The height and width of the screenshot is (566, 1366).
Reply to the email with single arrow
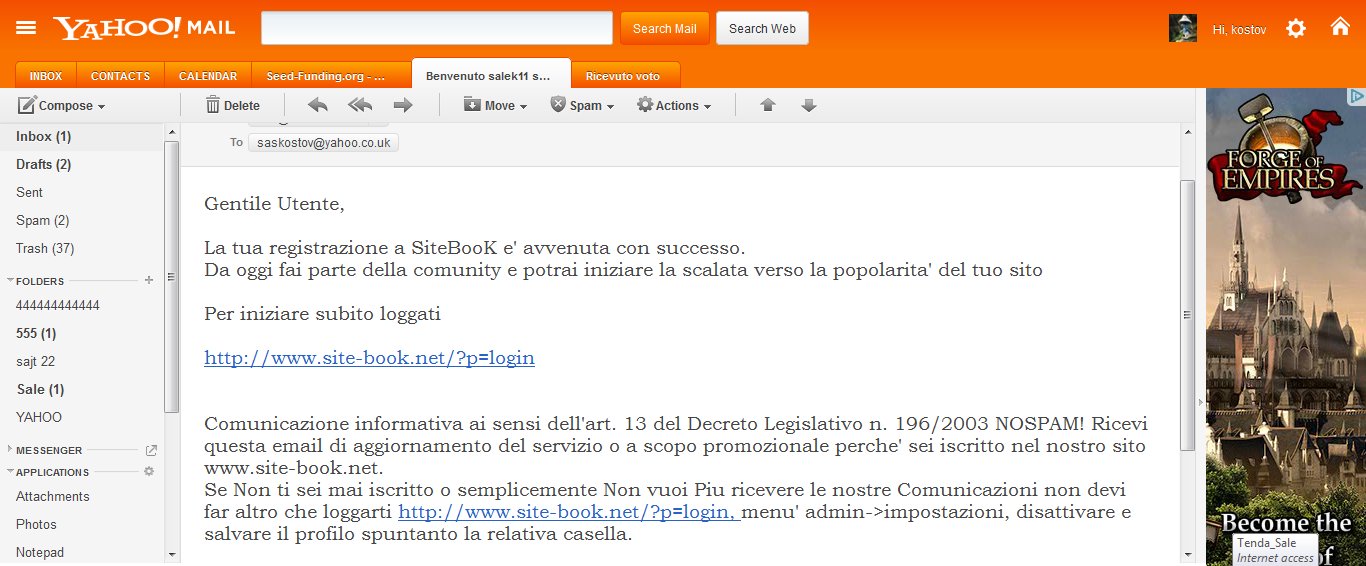click(x=318, y=105)
